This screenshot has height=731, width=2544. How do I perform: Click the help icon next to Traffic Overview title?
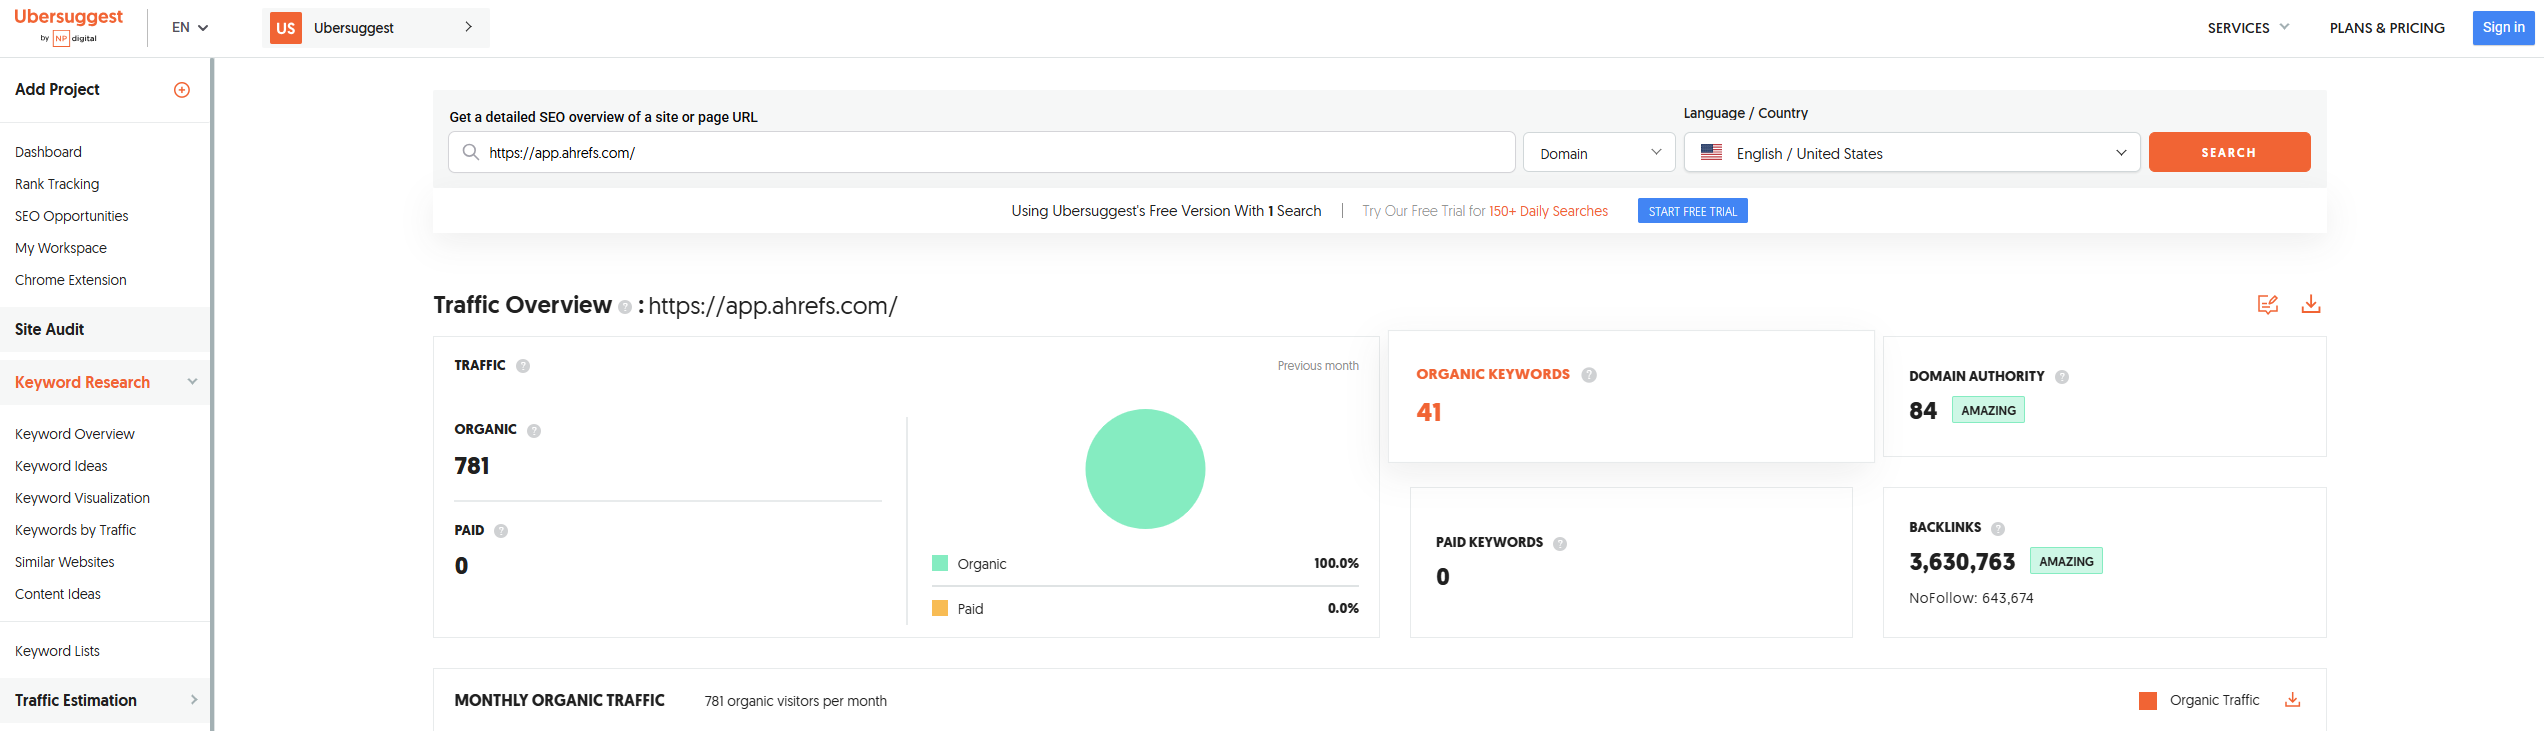click(x=625, y=307)
